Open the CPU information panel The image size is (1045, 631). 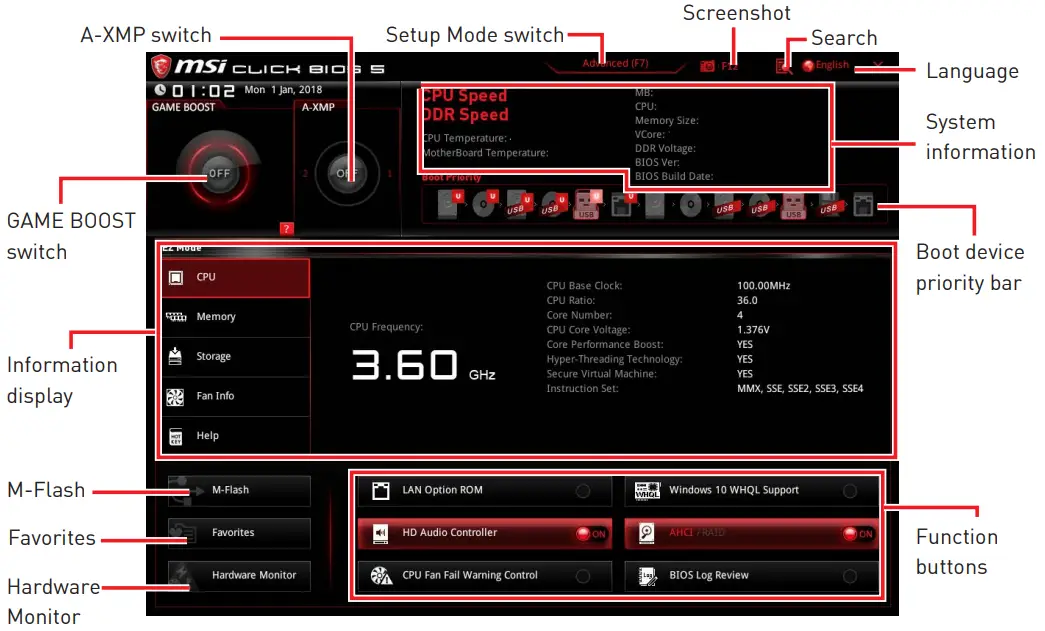coord(235,277)
